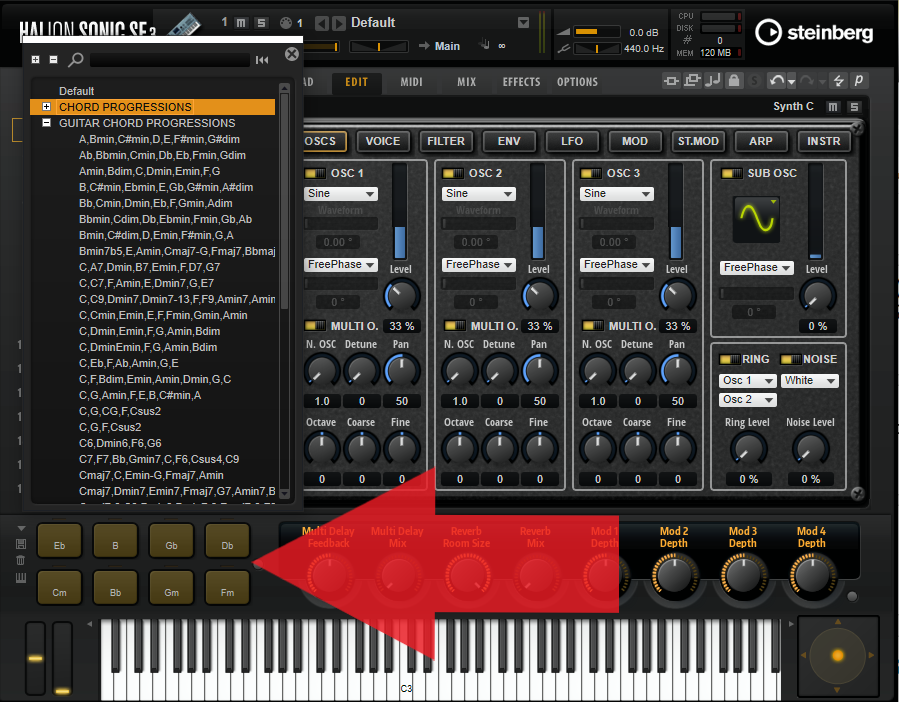Expand all tree nodes with plus icon
This screenshot has height=702, width=899.
pos(36,60)
